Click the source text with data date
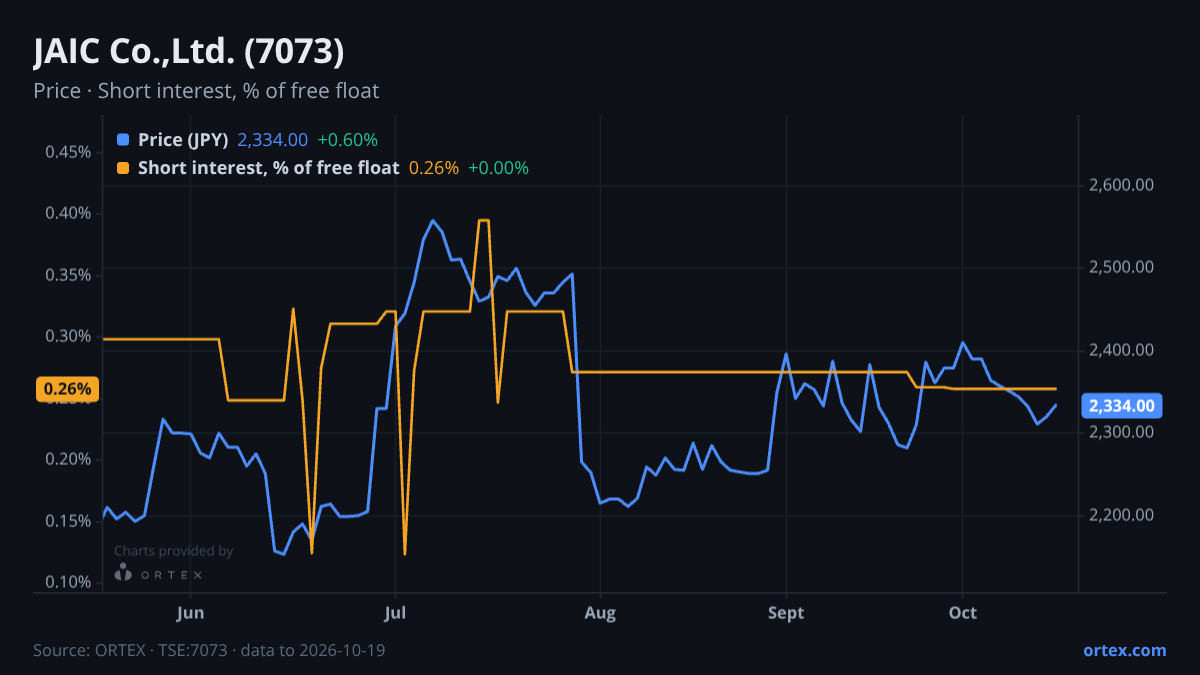Screen dimensions: 1200x675 click(x=209, y=650)
